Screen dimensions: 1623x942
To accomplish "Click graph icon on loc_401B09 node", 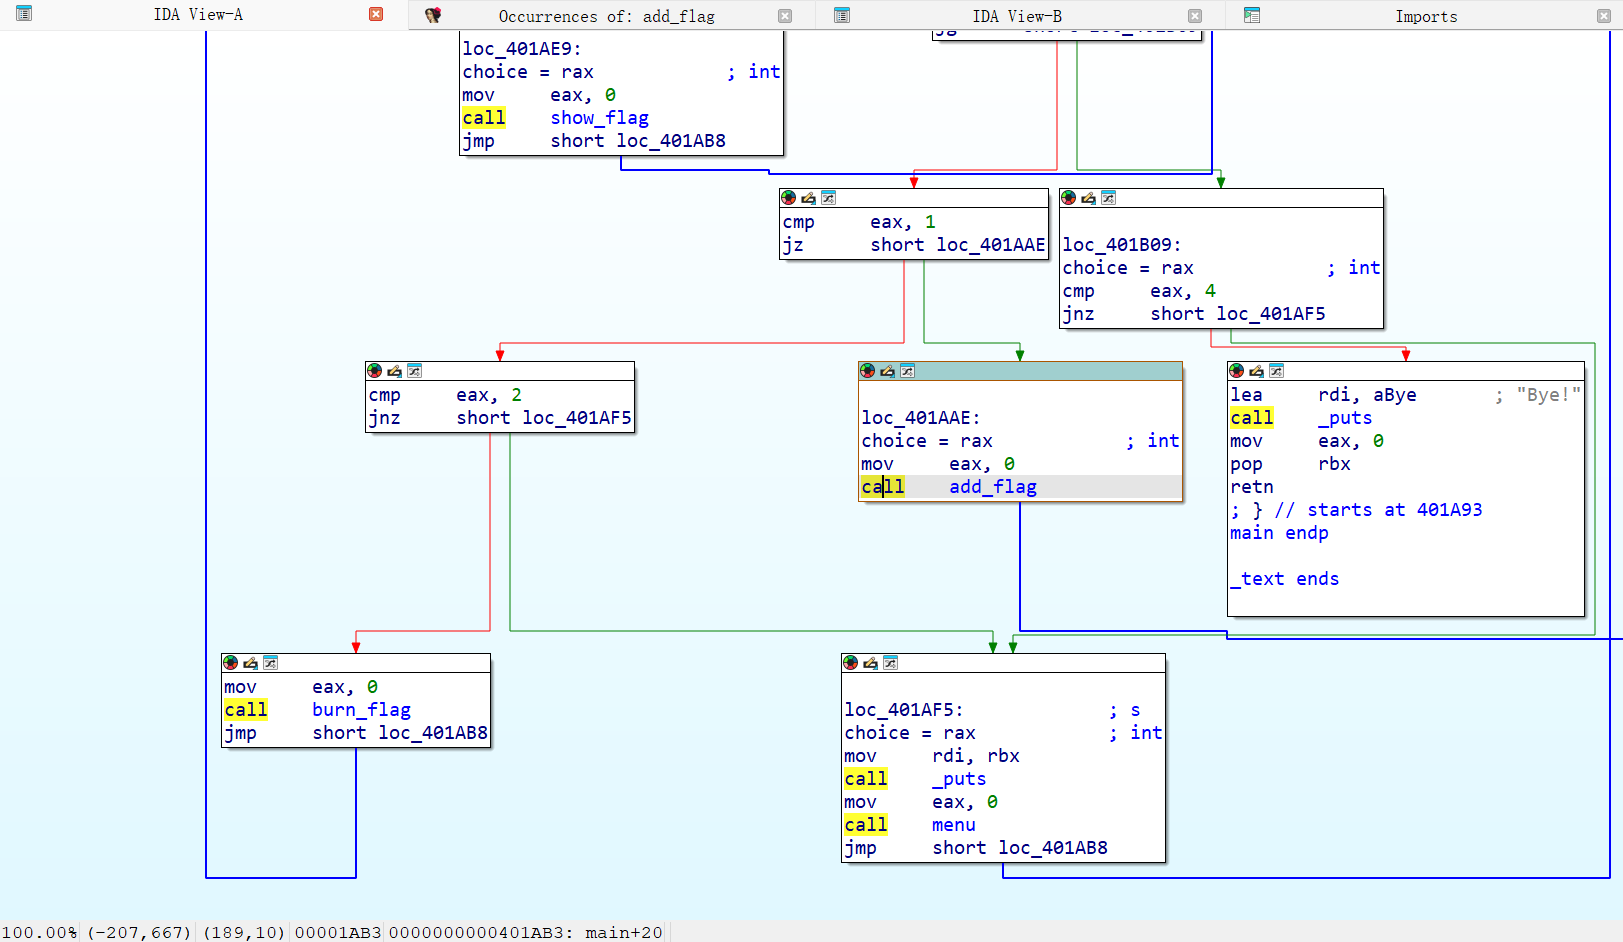I will 1108,198.
